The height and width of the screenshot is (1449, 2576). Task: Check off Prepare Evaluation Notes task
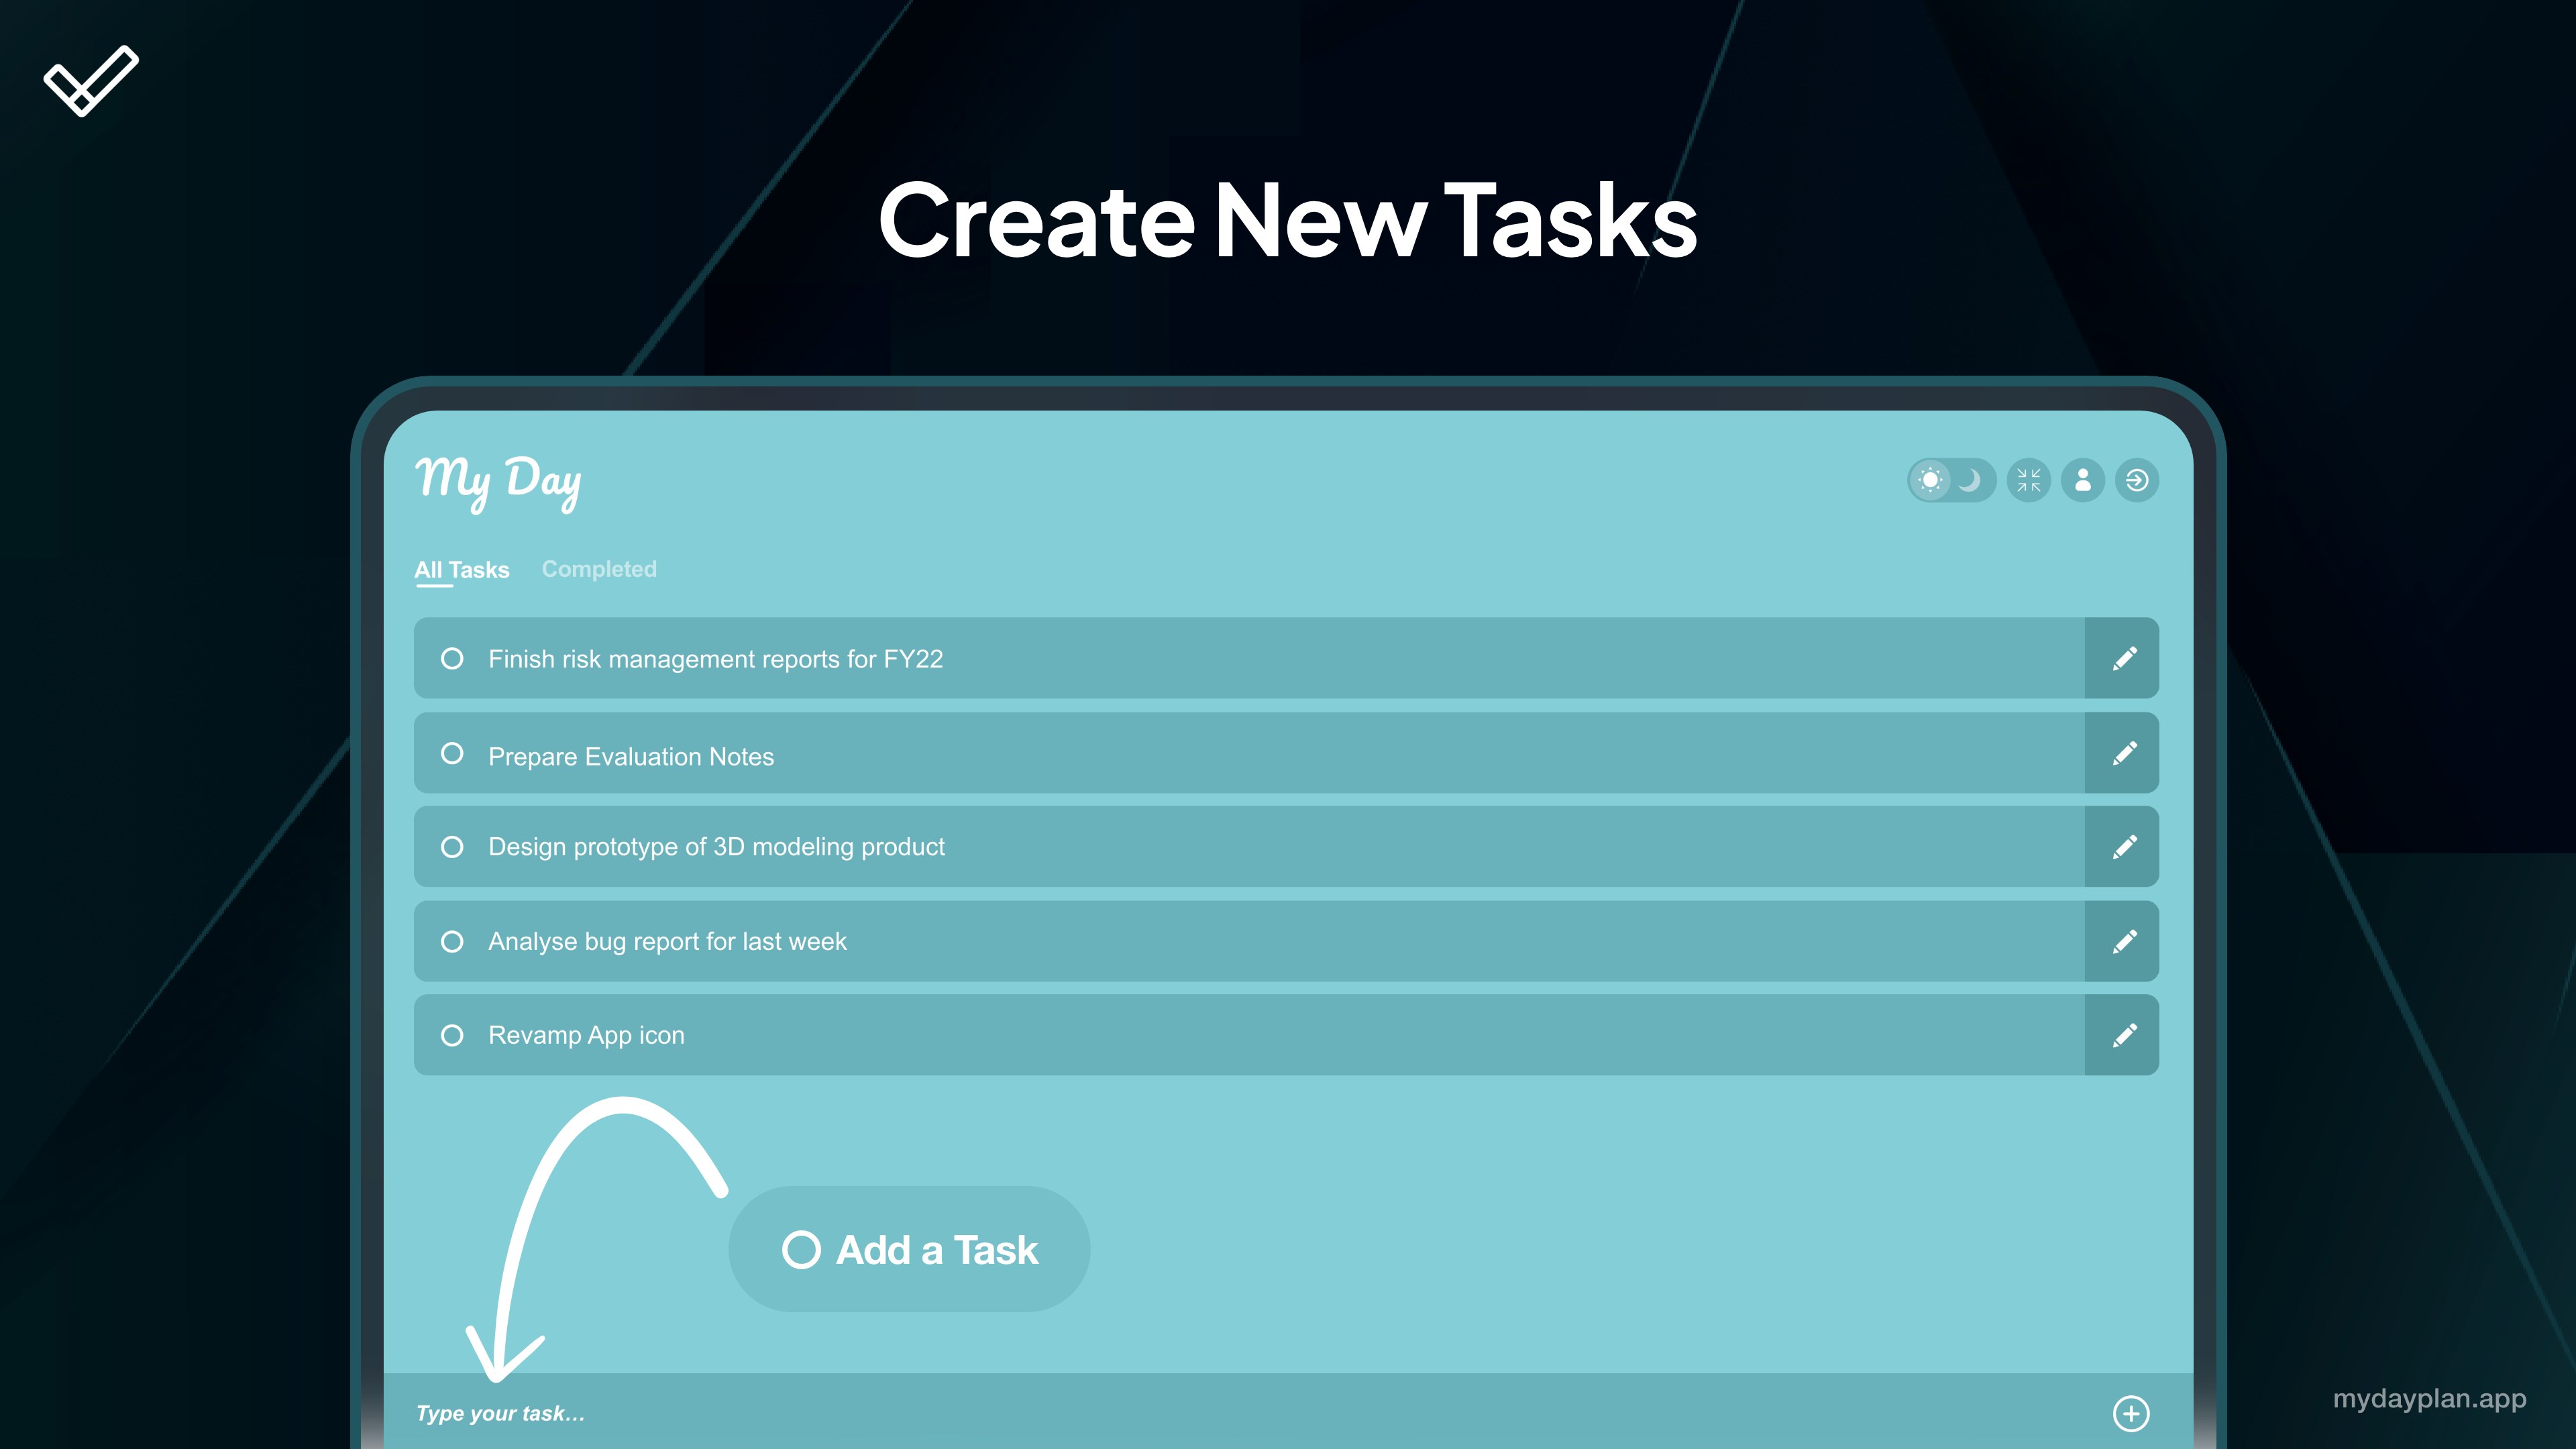click(x=452, y=753)
